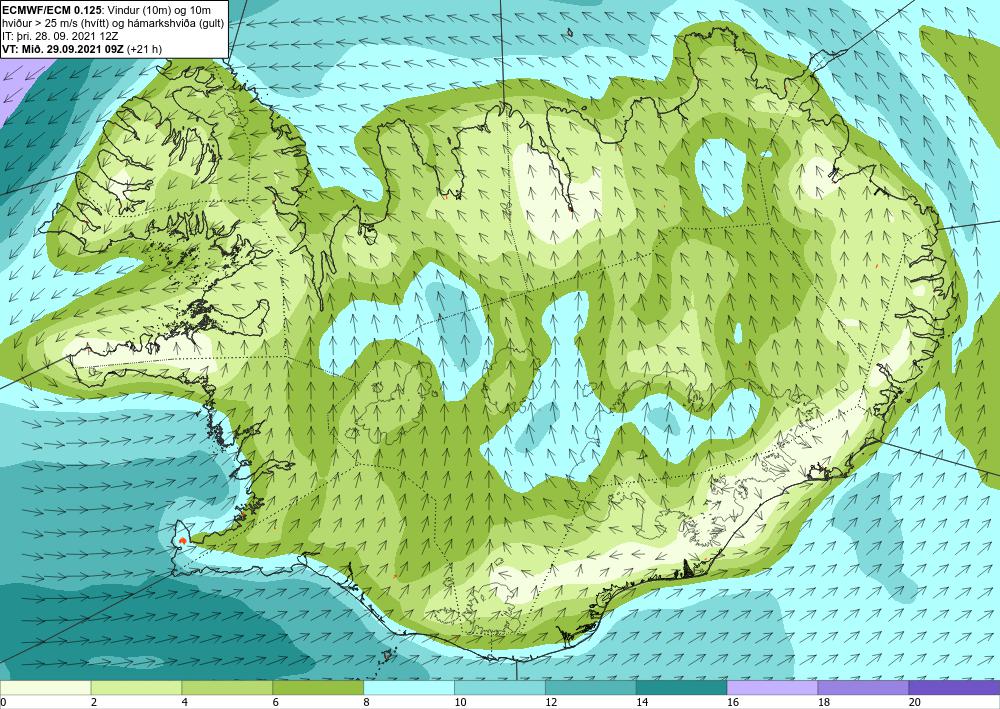Click the orange marker on the southwest peninsula

[x=183, y=541]
